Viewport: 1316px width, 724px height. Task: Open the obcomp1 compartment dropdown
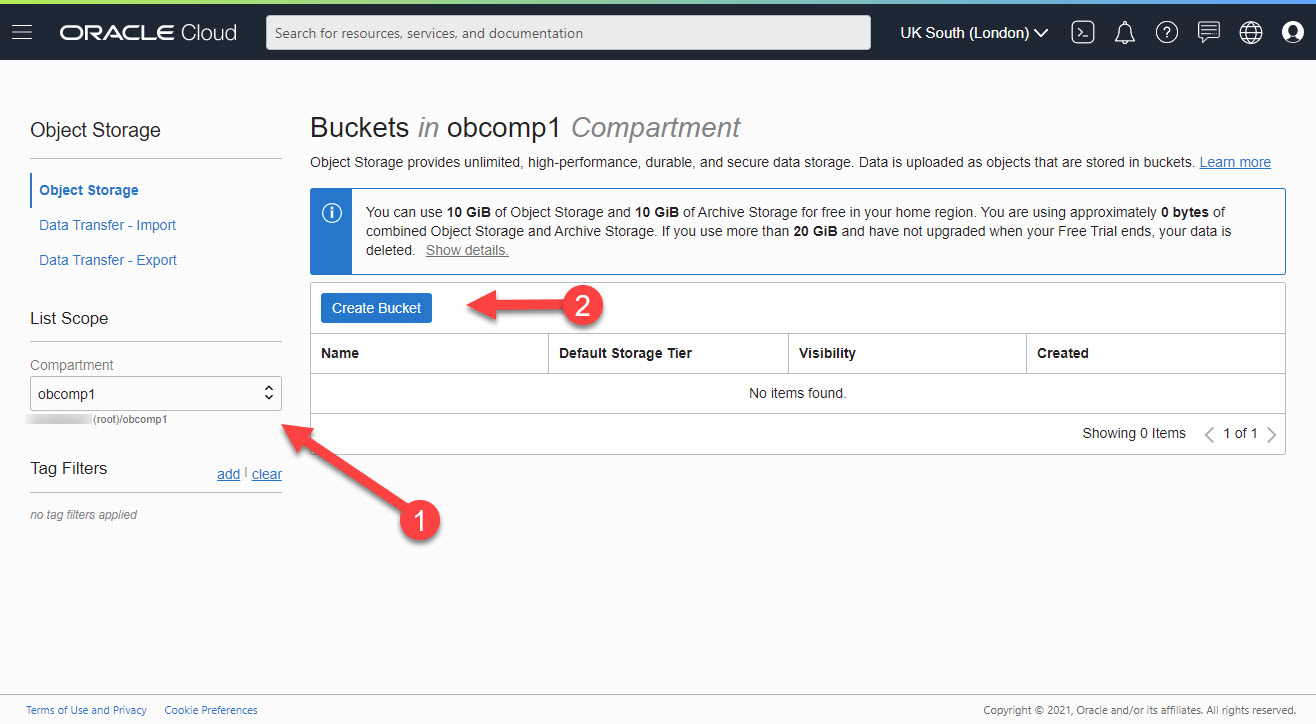click(156, 394)
